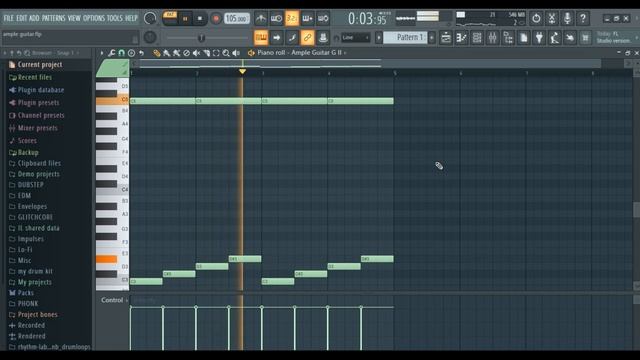Click the circular arrow undo history icon
The height and width of the screenshot is (360, 640).
(x=536, y=18)
